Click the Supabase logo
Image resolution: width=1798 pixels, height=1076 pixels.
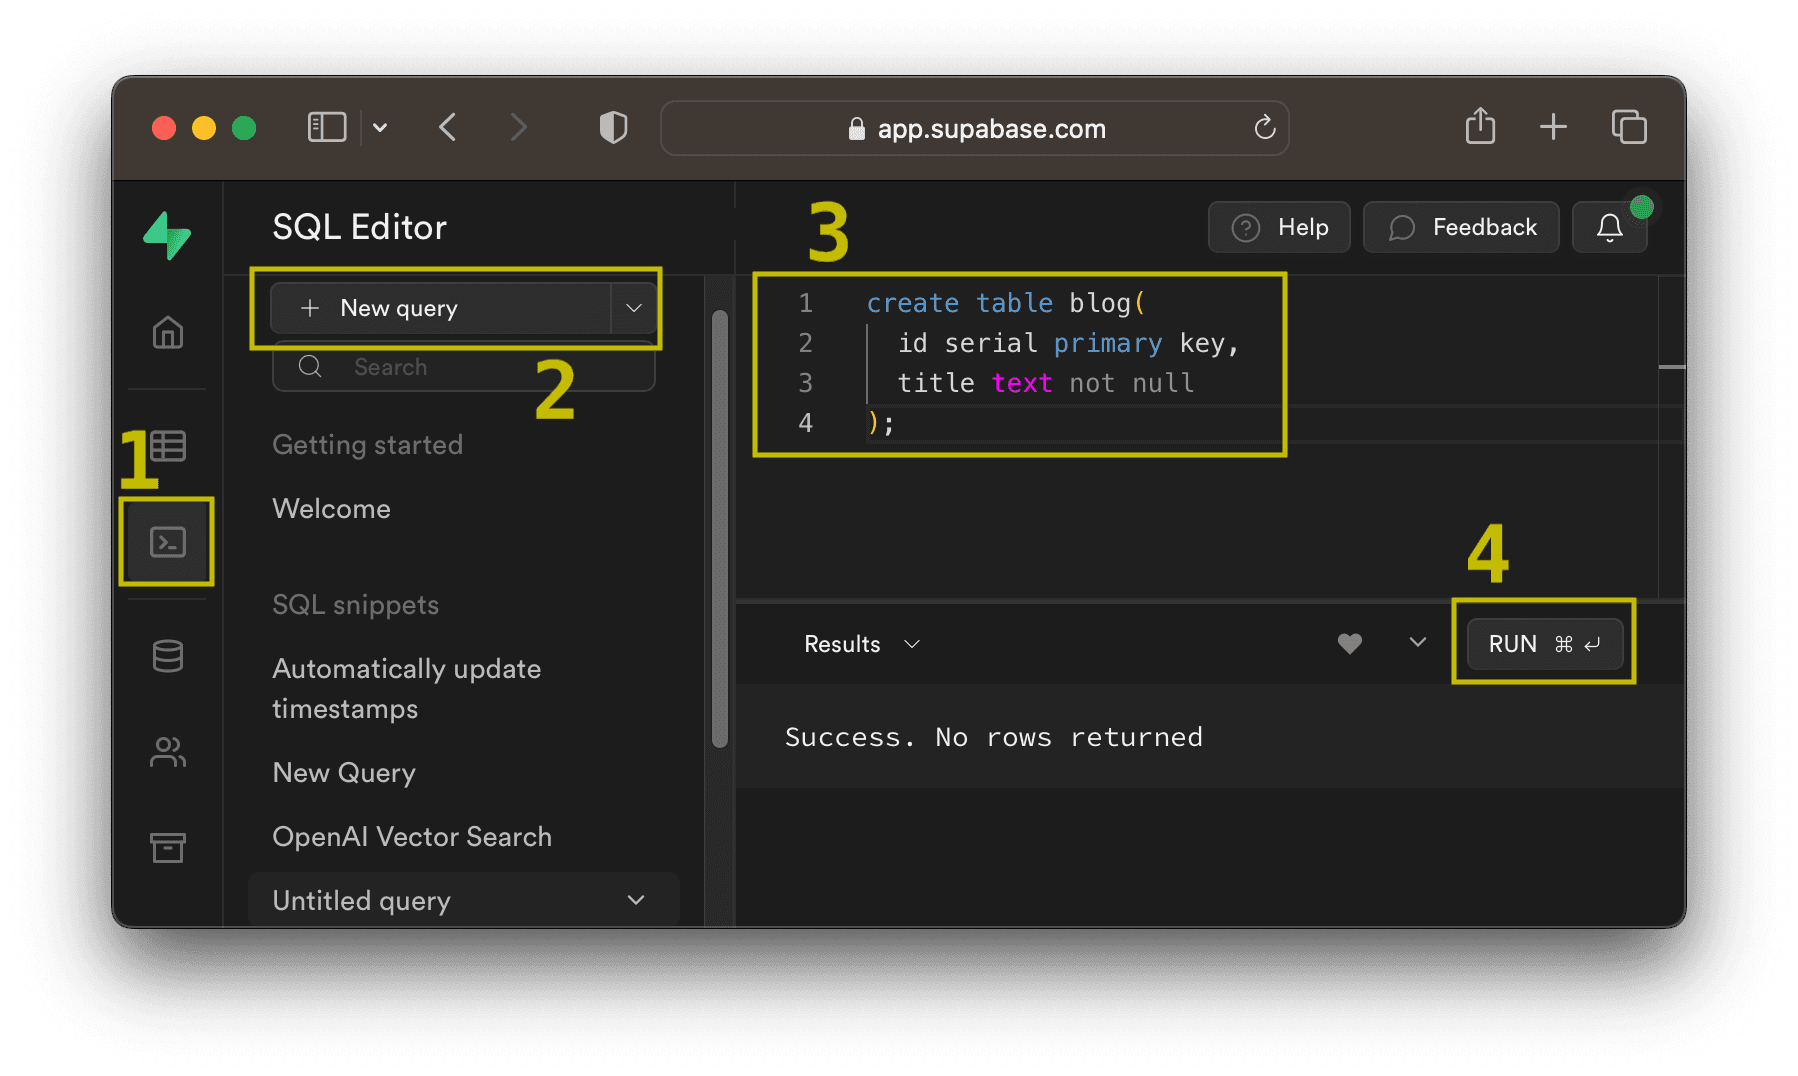(x=167, y=236)
